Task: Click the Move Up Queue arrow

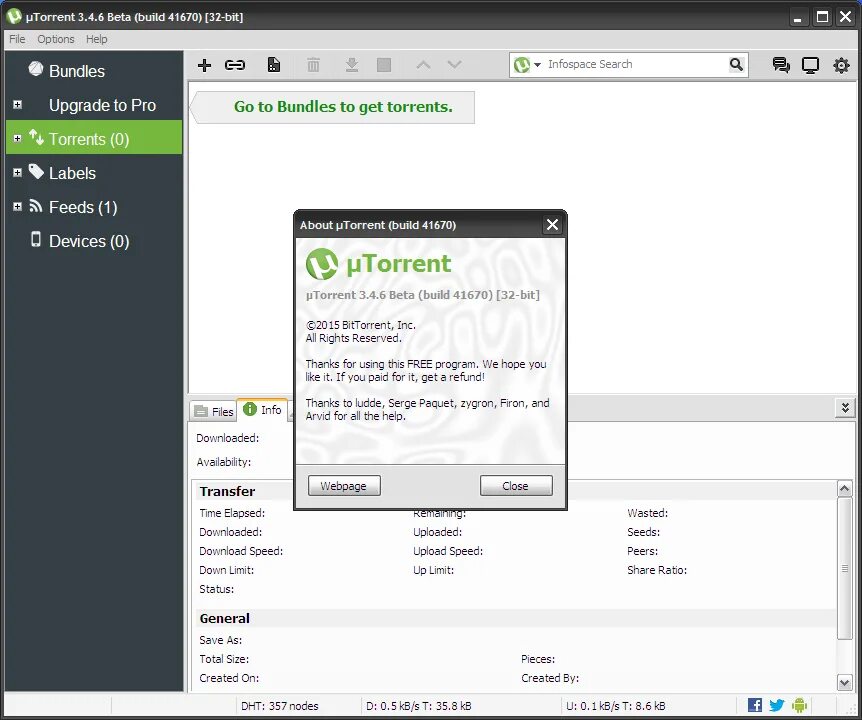Action: pyautogui.click(x=423, y=65)
